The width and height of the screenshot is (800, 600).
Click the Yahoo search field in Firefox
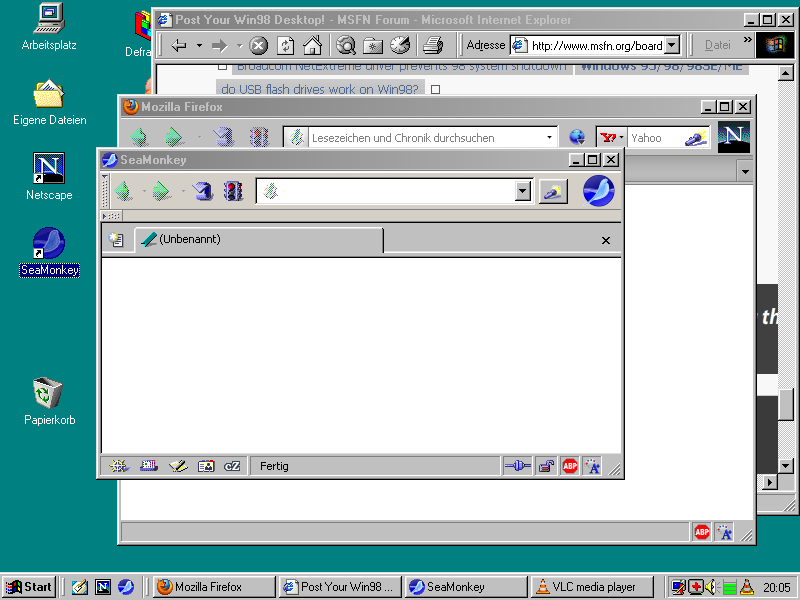click(x=655, y=137)
